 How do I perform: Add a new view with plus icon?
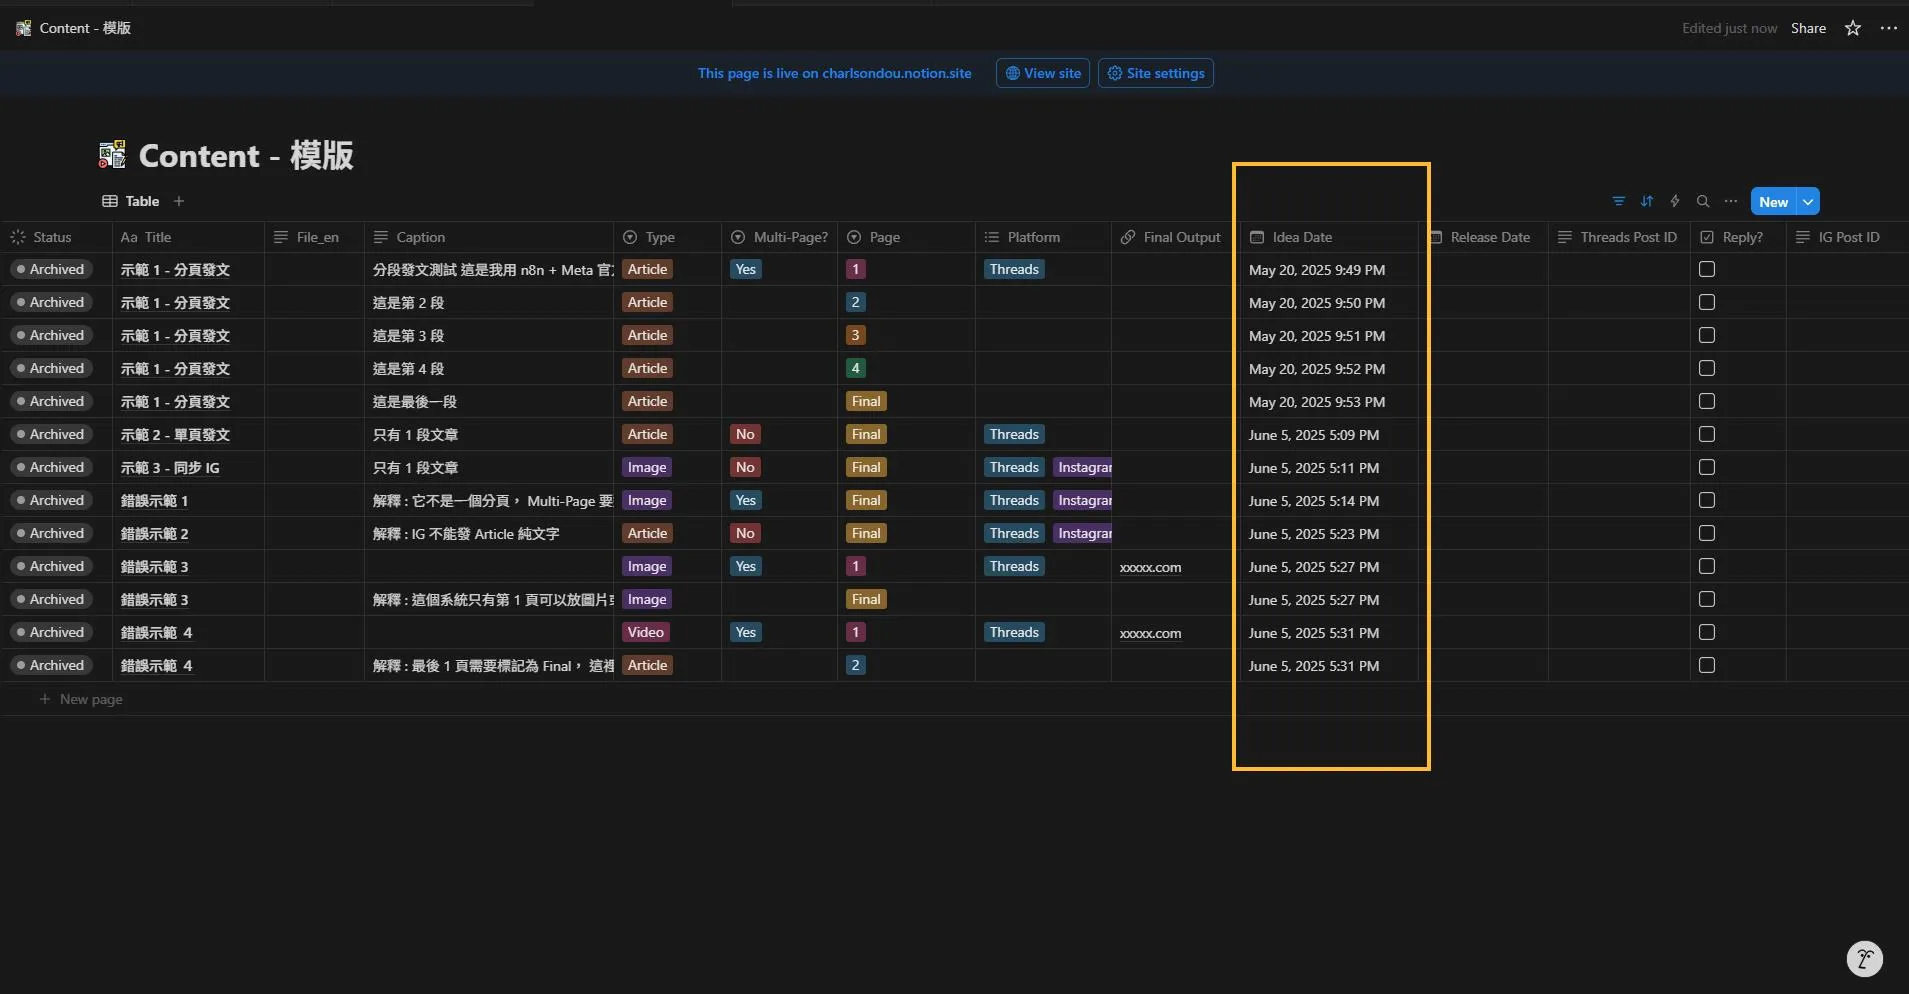click(179, 201)
